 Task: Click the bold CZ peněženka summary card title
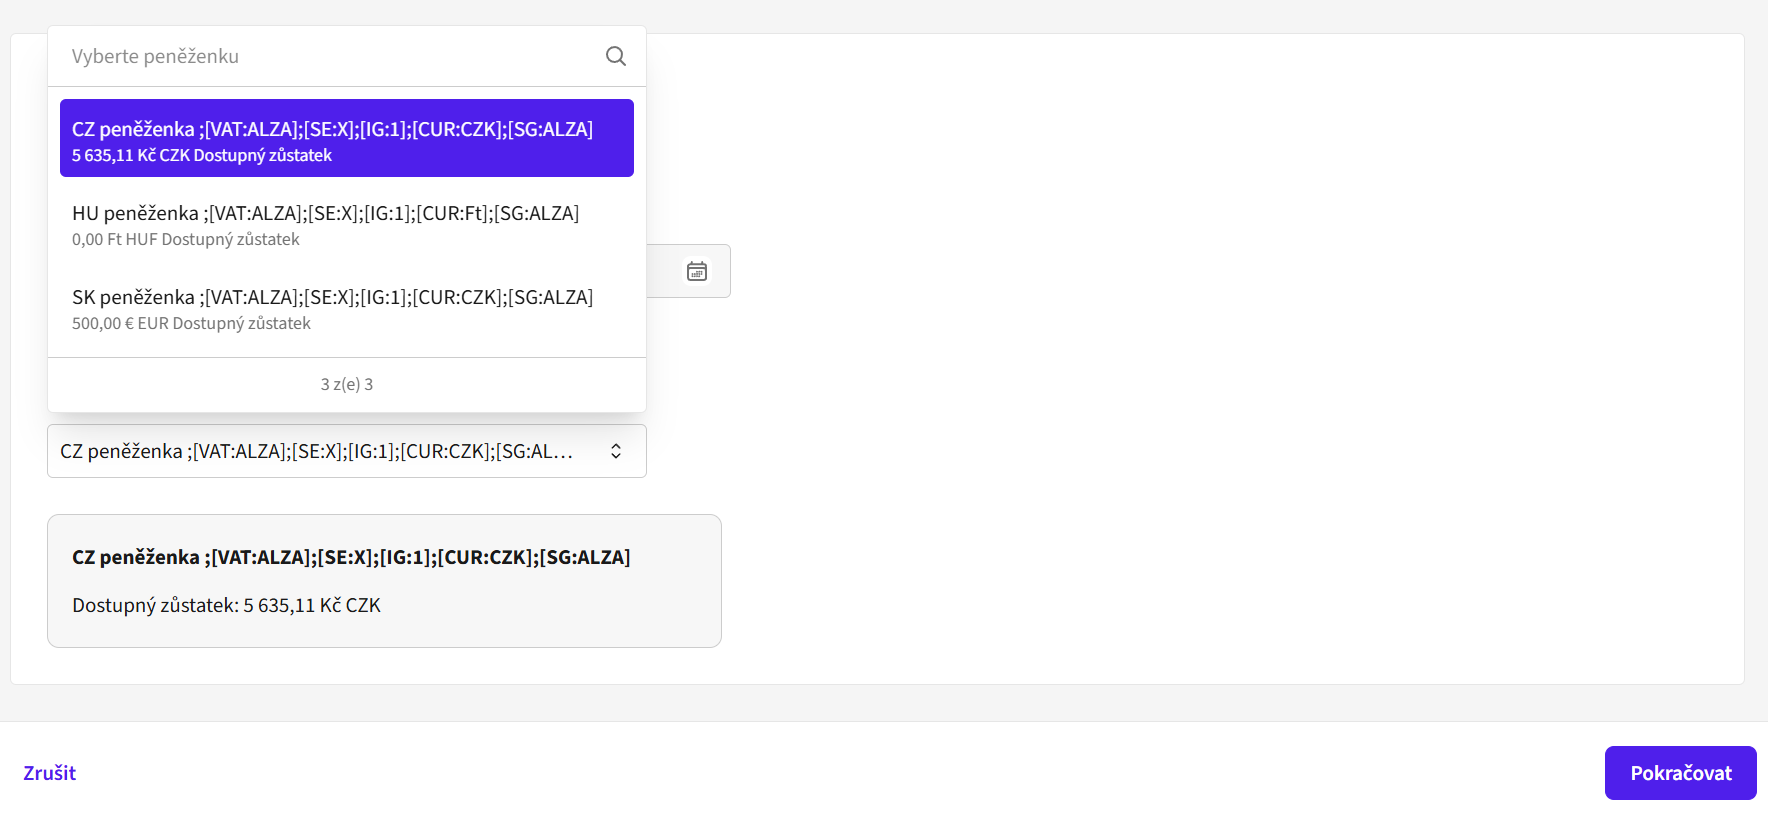[x=351, y=557]
